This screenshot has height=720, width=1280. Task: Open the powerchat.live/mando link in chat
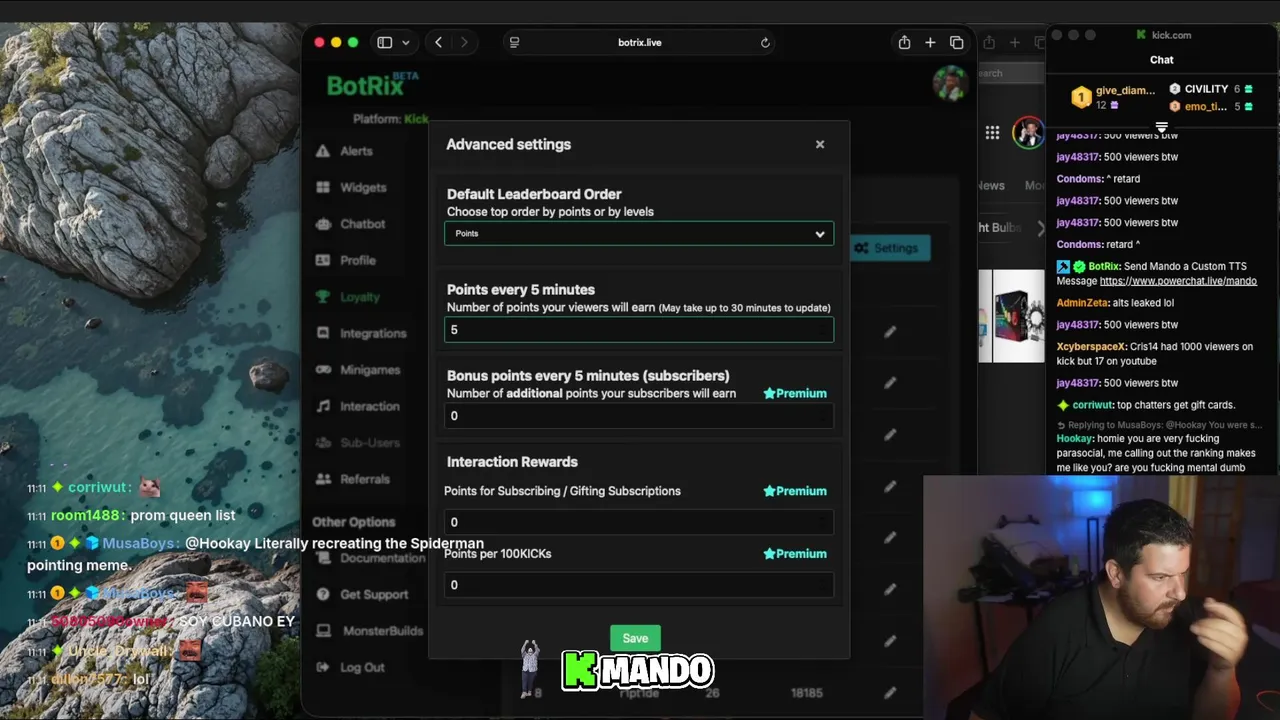point(1178,281)
